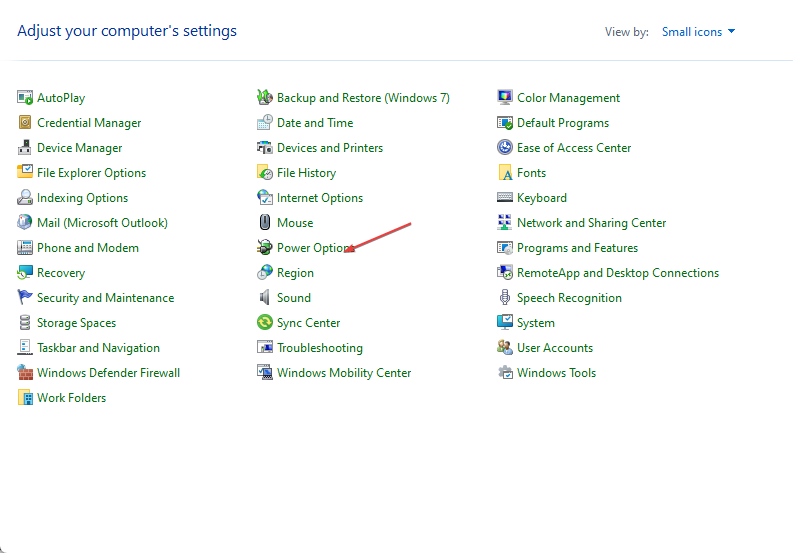Open the Programs and Features link
793x553 pixels.
[x=577, y=248]
